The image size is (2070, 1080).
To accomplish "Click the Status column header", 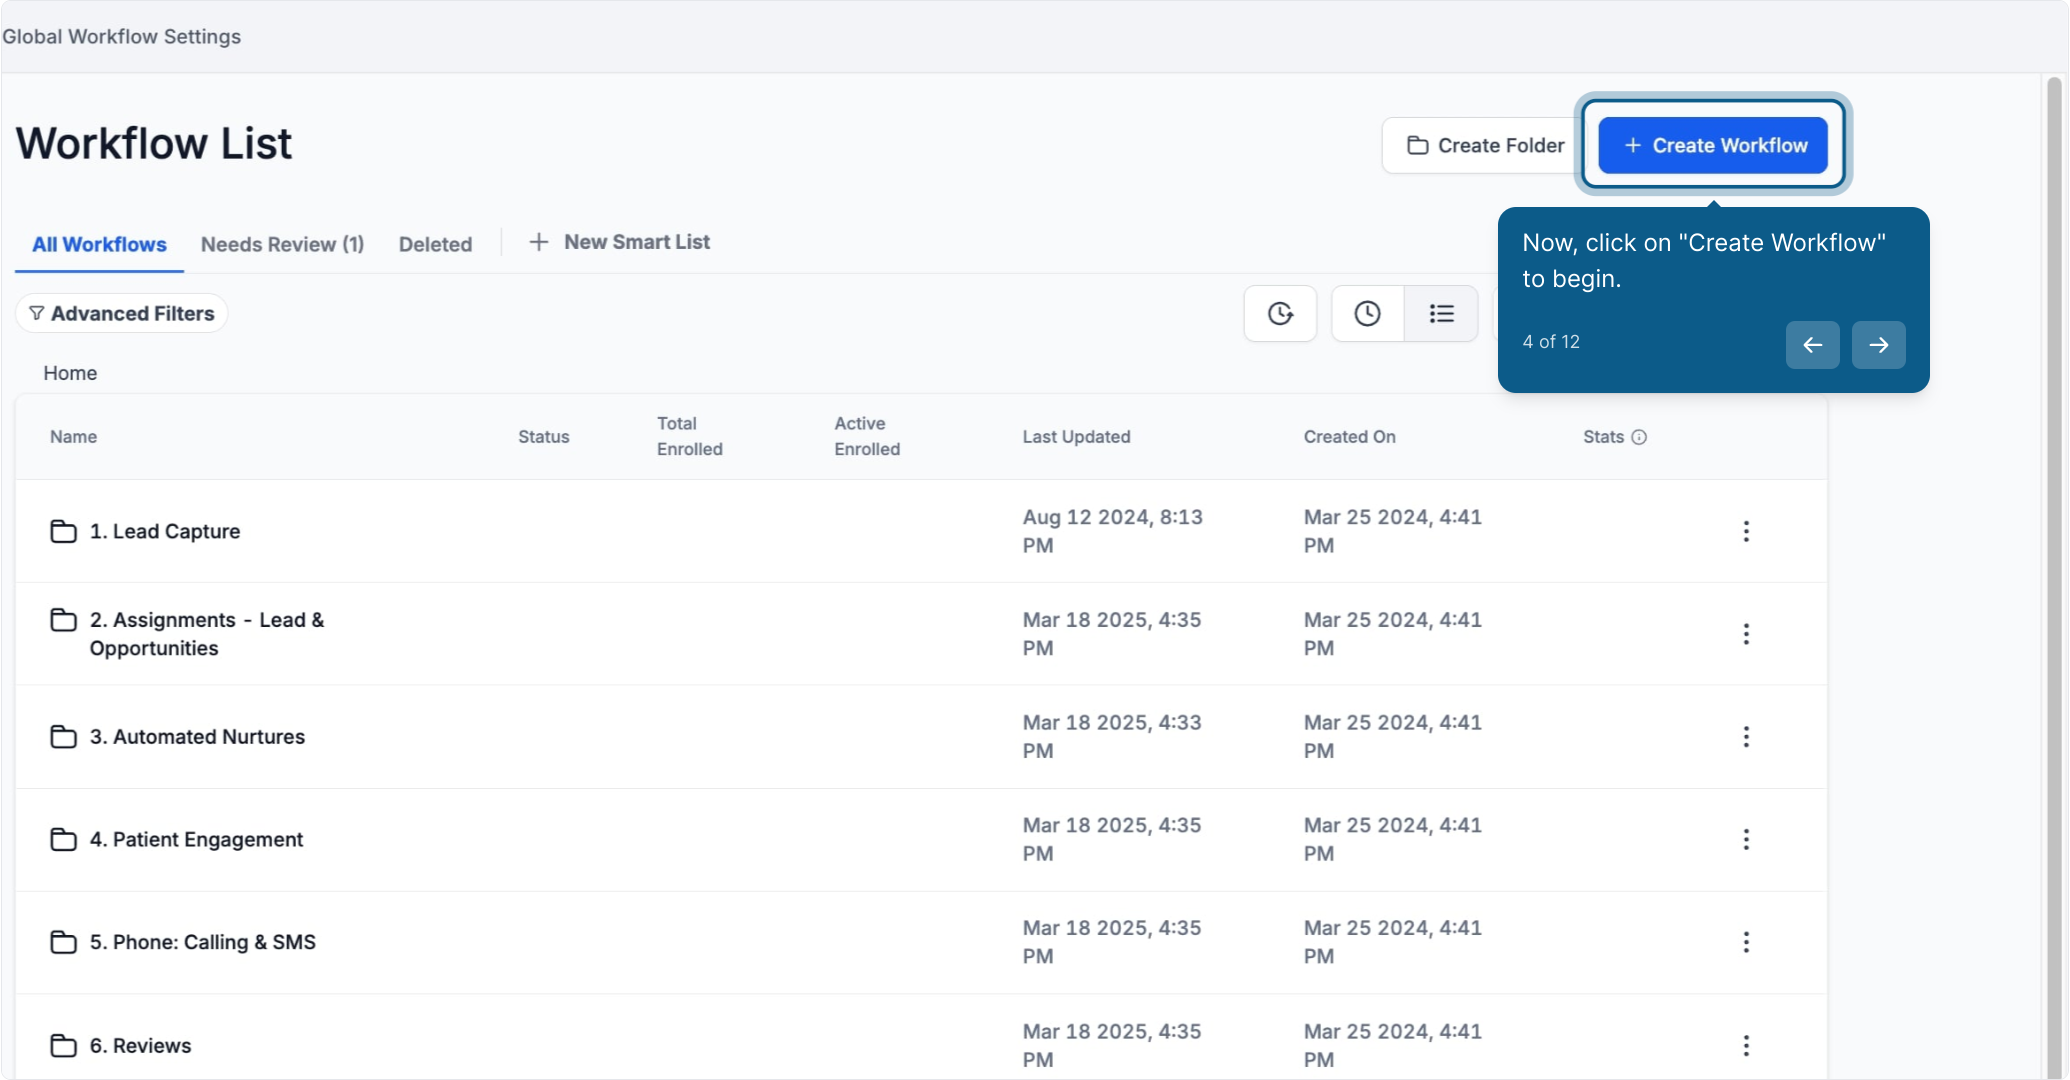I will (x=543, y=437).
